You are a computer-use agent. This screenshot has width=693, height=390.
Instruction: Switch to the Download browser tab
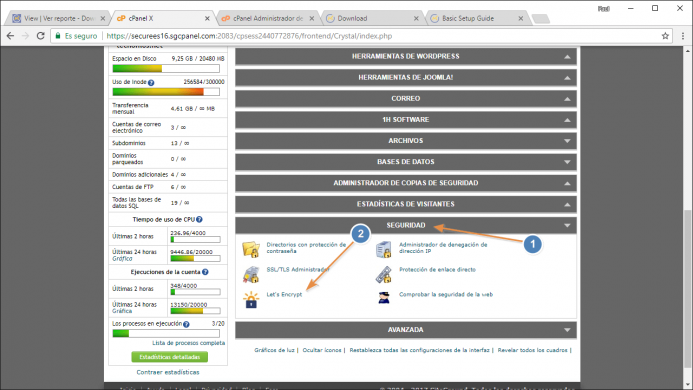(x=372, y=19)
